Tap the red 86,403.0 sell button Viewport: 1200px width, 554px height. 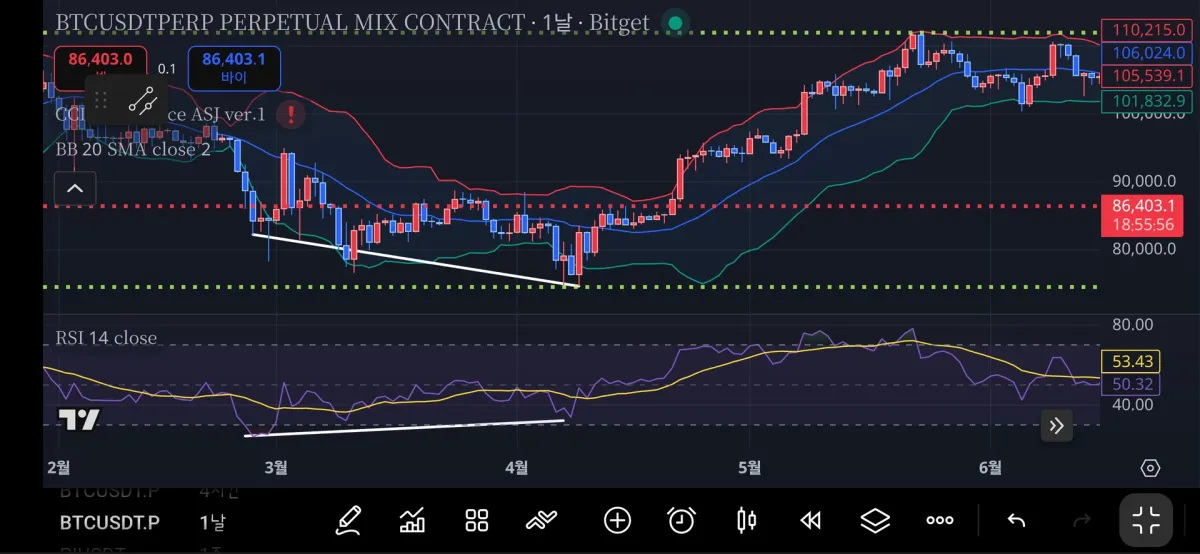(100, 68)
